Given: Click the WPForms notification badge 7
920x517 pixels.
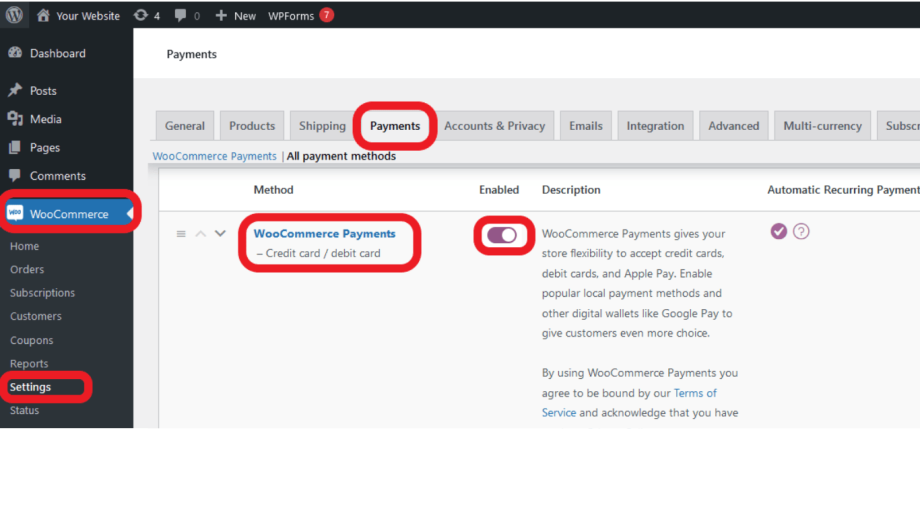Looking at the screenshot, I should [x=327, y=15].
